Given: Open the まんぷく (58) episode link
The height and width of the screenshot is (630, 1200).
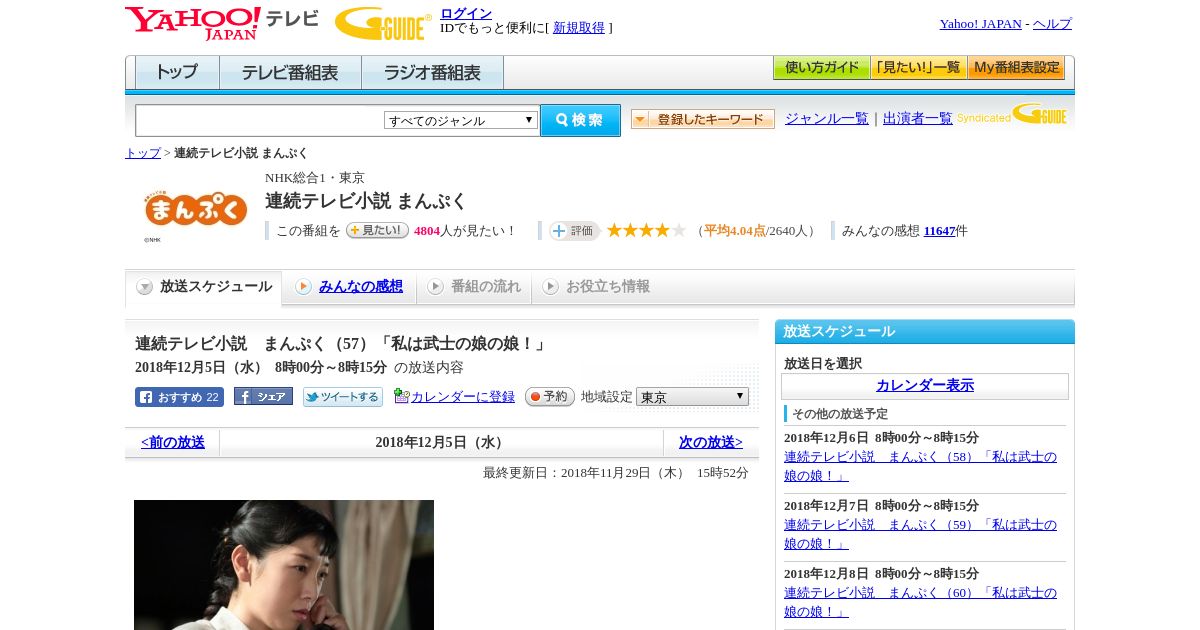Looking at the screenshot, I should pos(920,466).
